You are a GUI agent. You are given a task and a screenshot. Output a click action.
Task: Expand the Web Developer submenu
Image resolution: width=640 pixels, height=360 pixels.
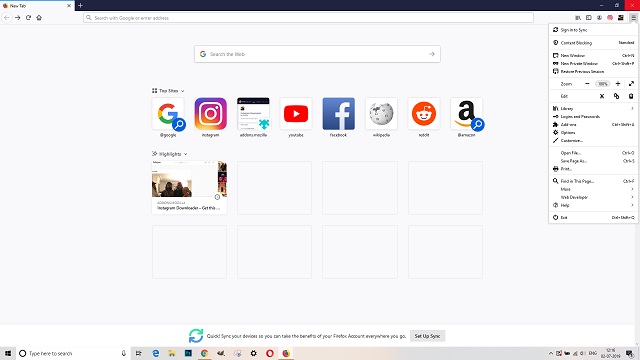(593, 197)
